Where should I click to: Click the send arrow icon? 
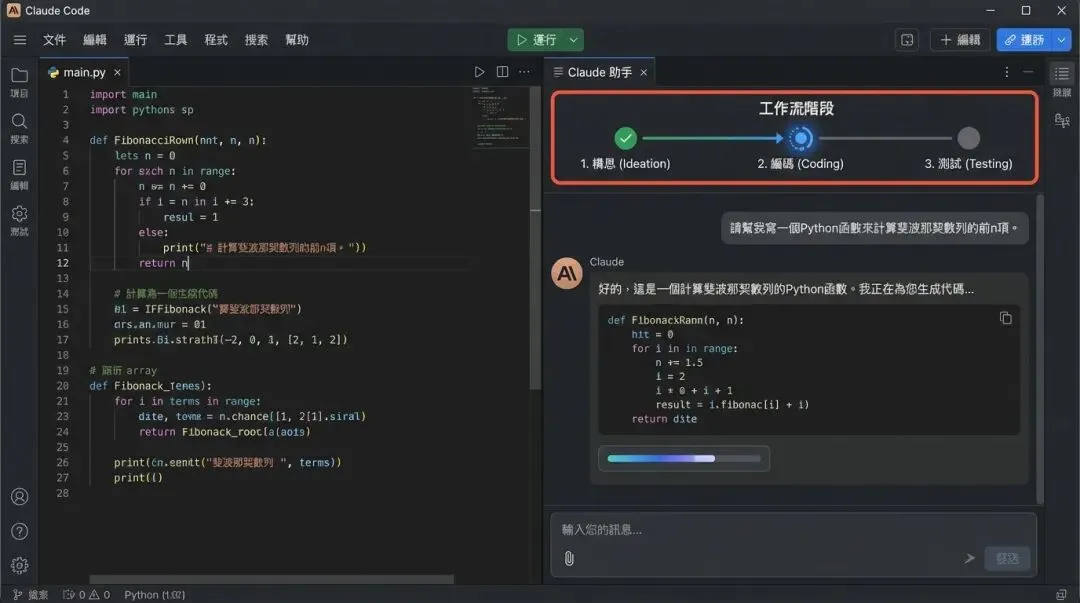pos(970,558)
